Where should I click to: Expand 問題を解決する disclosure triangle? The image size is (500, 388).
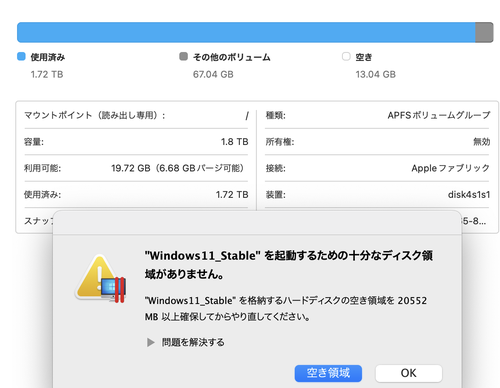pos(151,342)
